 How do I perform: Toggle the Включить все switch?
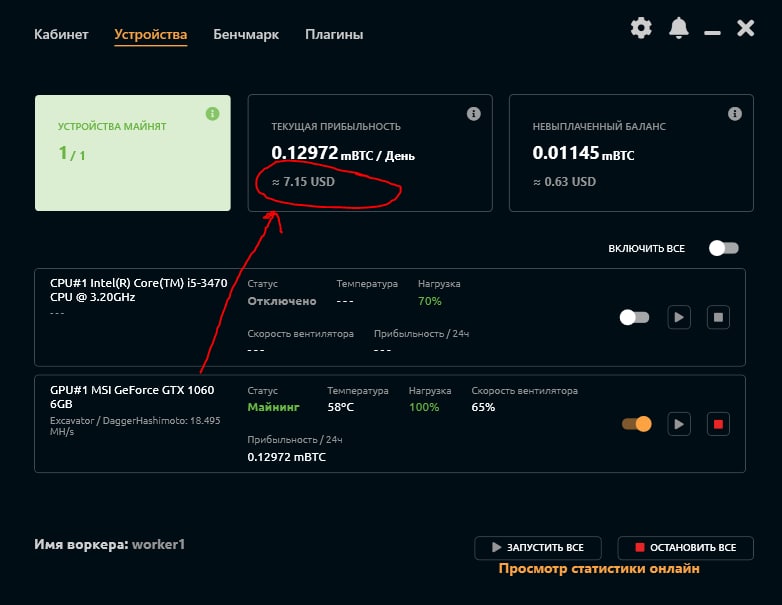point(724,248)
